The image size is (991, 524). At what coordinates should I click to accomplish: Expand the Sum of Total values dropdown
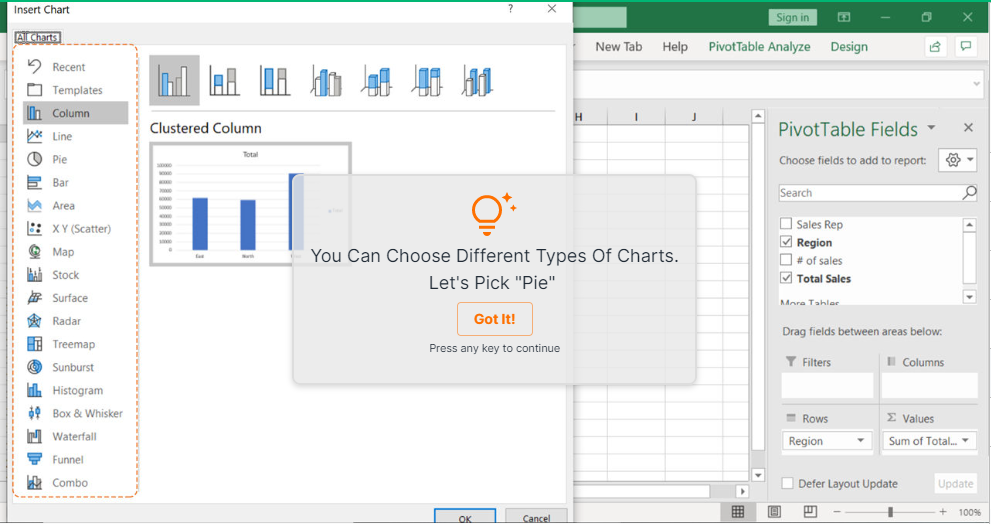[x=965, y=441]
